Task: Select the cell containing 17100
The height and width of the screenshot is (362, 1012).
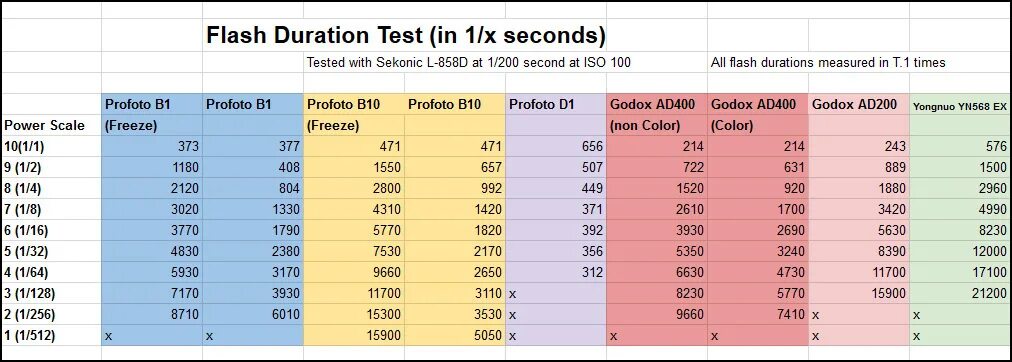Action: (x=960, y=272)
